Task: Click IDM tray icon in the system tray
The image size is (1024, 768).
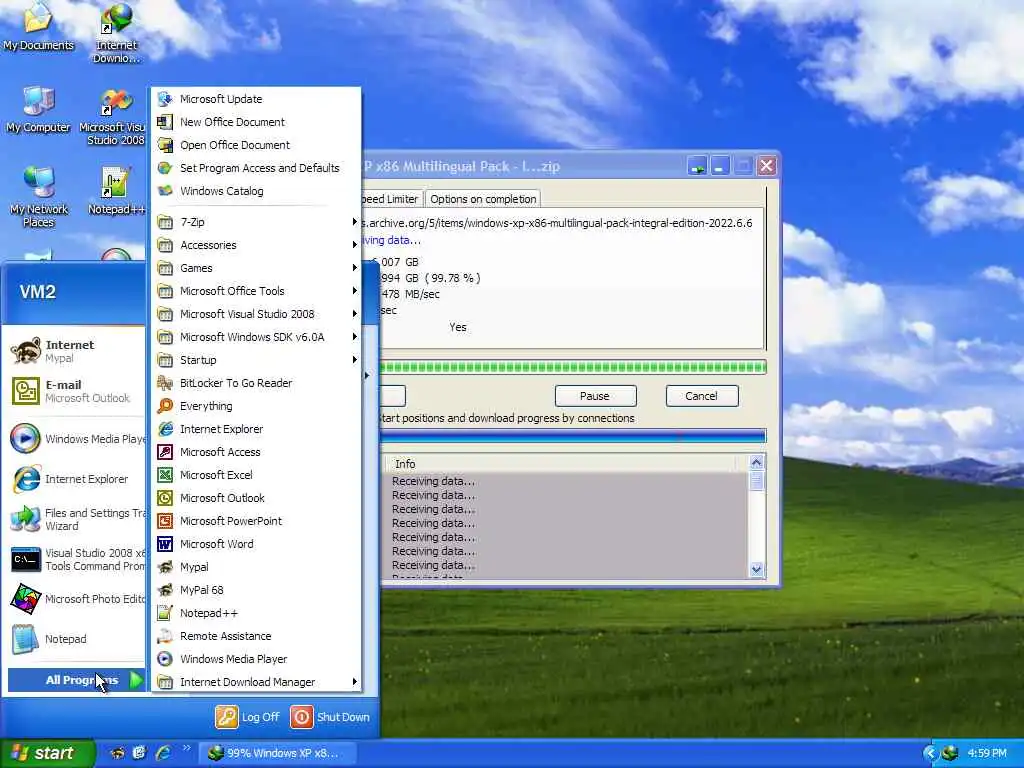Action: click(x=950, y=753)
